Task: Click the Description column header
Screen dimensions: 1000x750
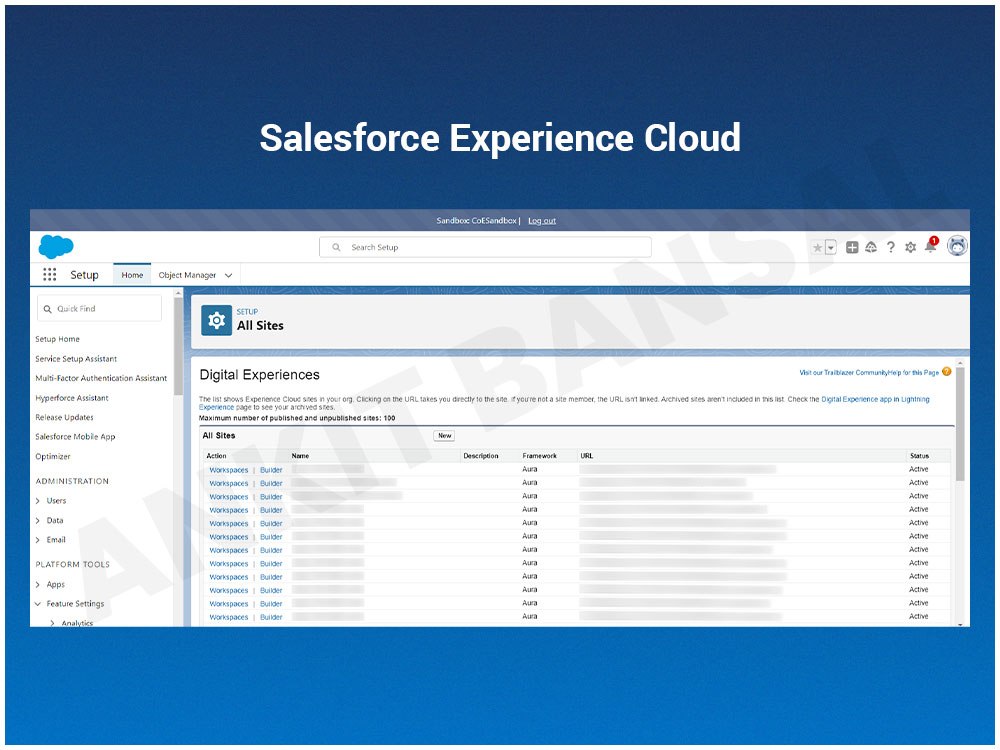Action: point(481,456)
